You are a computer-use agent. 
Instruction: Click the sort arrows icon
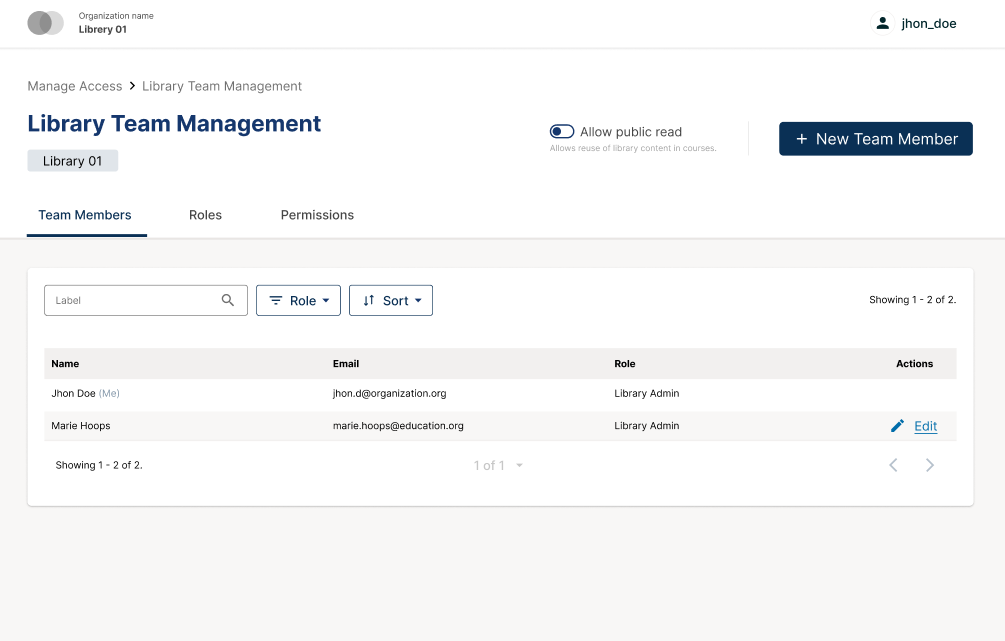tap(369, 301)
